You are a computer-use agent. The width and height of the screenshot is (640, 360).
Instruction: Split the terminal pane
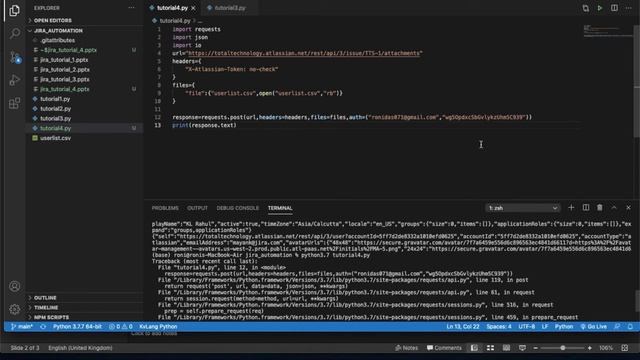586,208
